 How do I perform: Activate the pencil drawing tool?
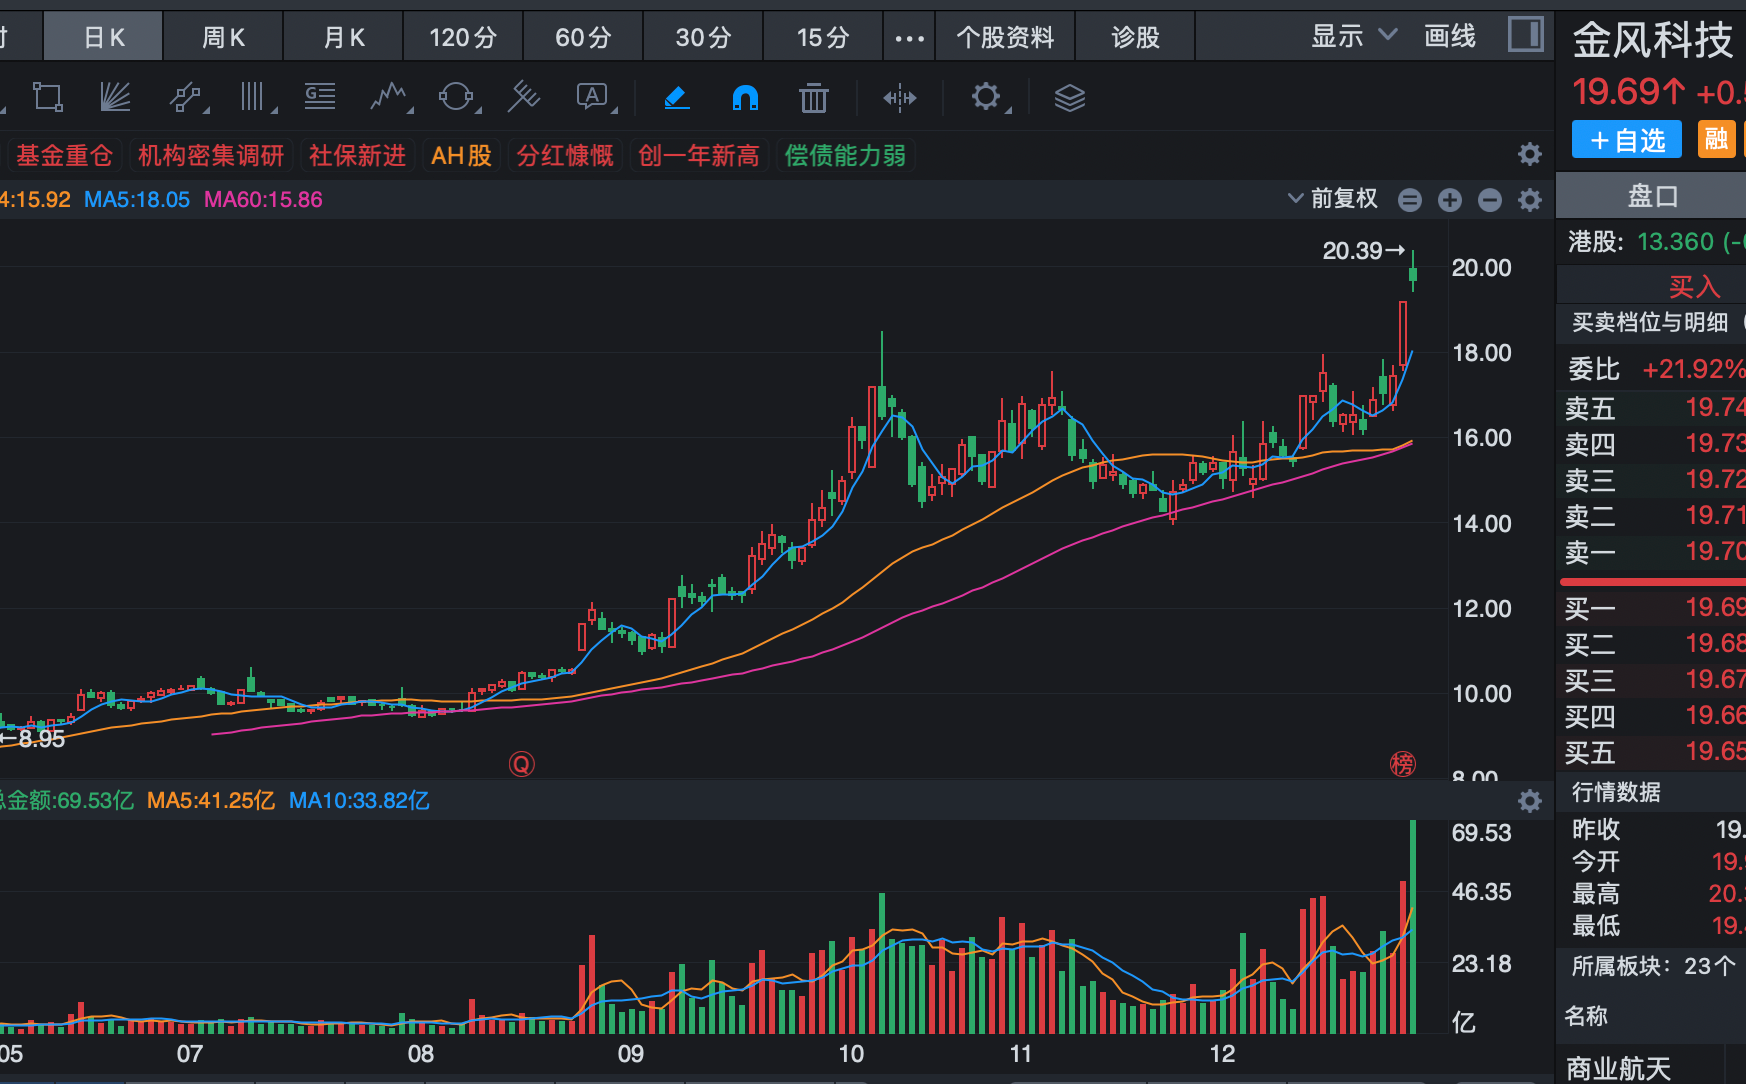point(677,97)
